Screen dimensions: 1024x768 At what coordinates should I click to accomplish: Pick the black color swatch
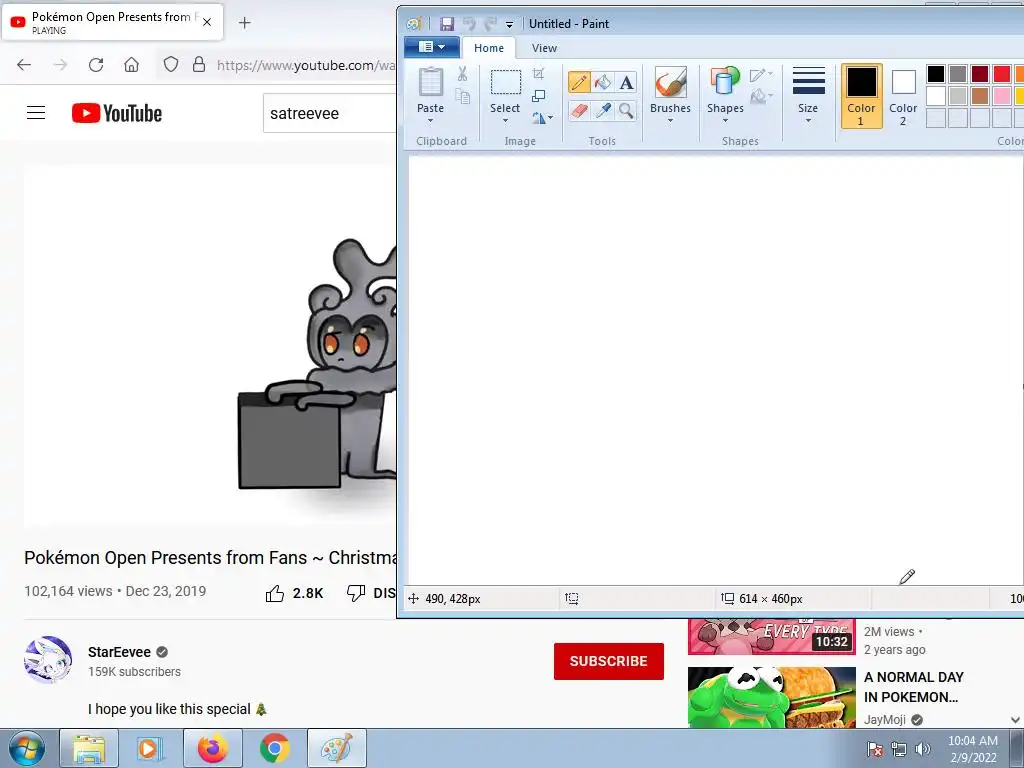[936, 74]
